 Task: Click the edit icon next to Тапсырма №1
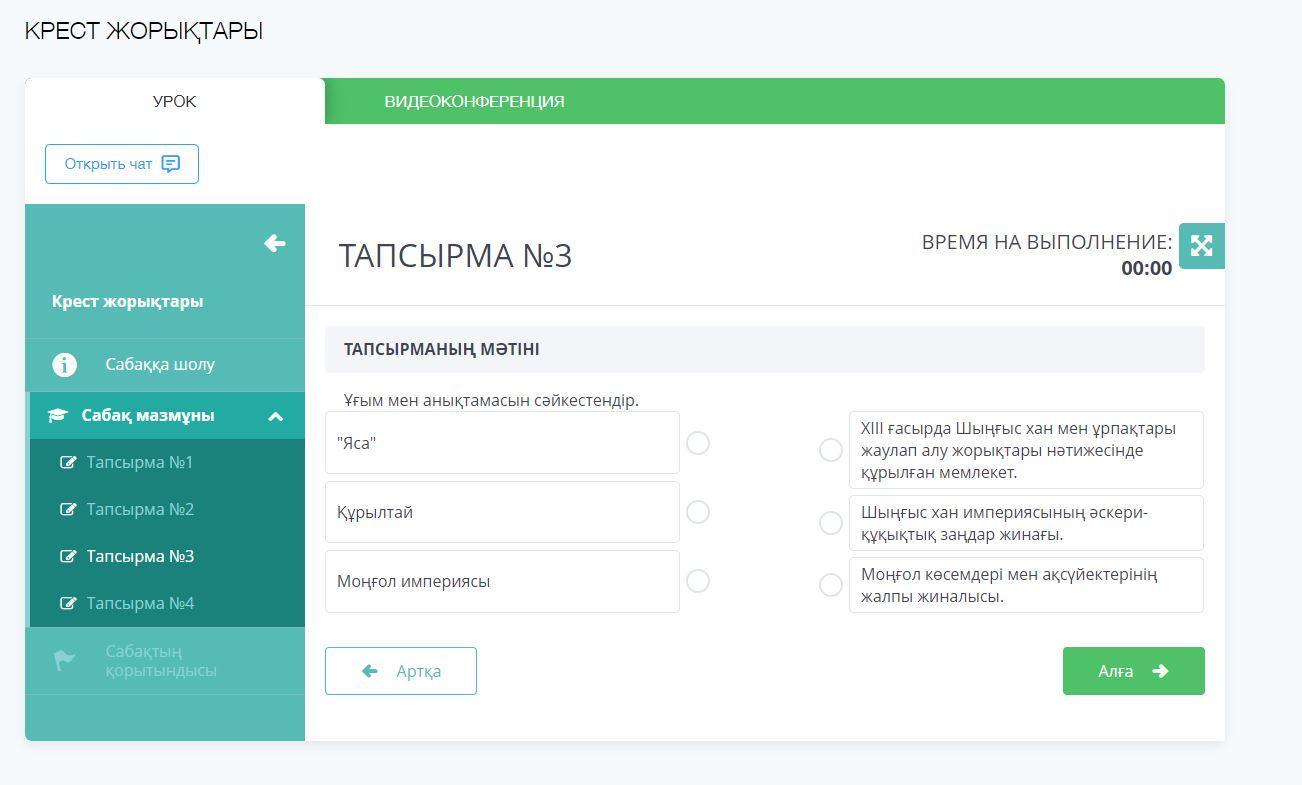pyautogui.click(x=68, y=462)
